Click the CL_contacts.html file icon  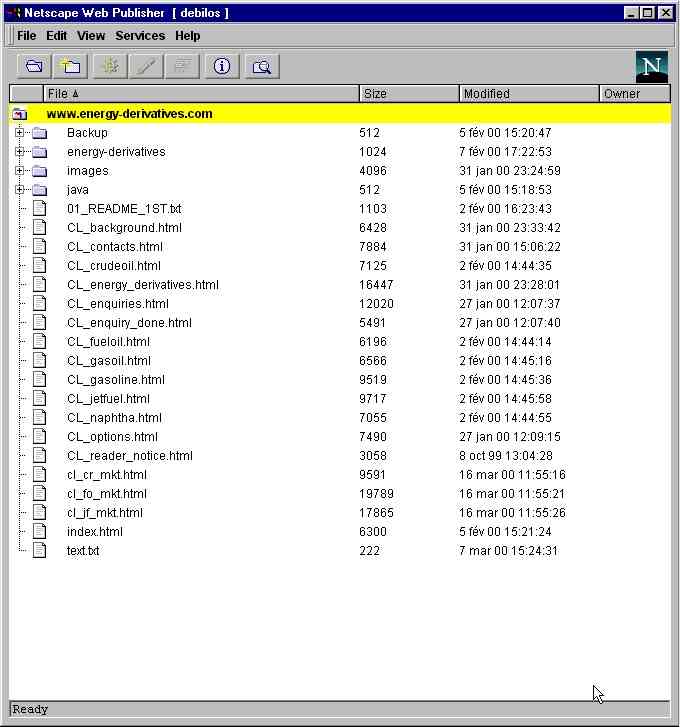coord(40,247)
